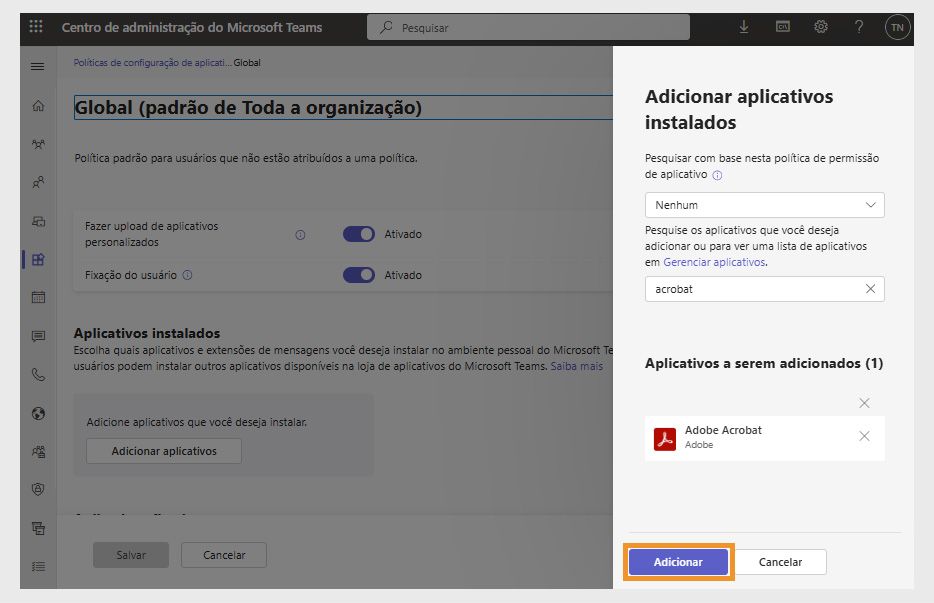Select the Locations globe icon in sidebar
934x603 pixels.
[38, 413]
